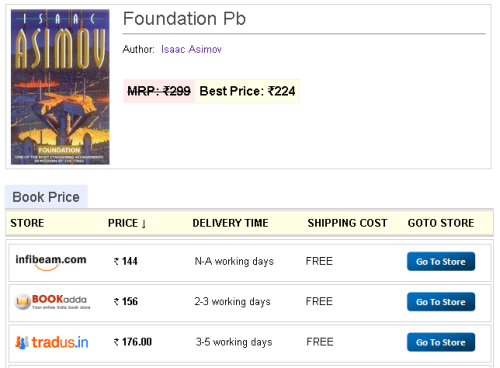Go to store for tradus.in
The height and width of the screenshot is (368, 500).
pyautogui.click(x=441, y=342)
